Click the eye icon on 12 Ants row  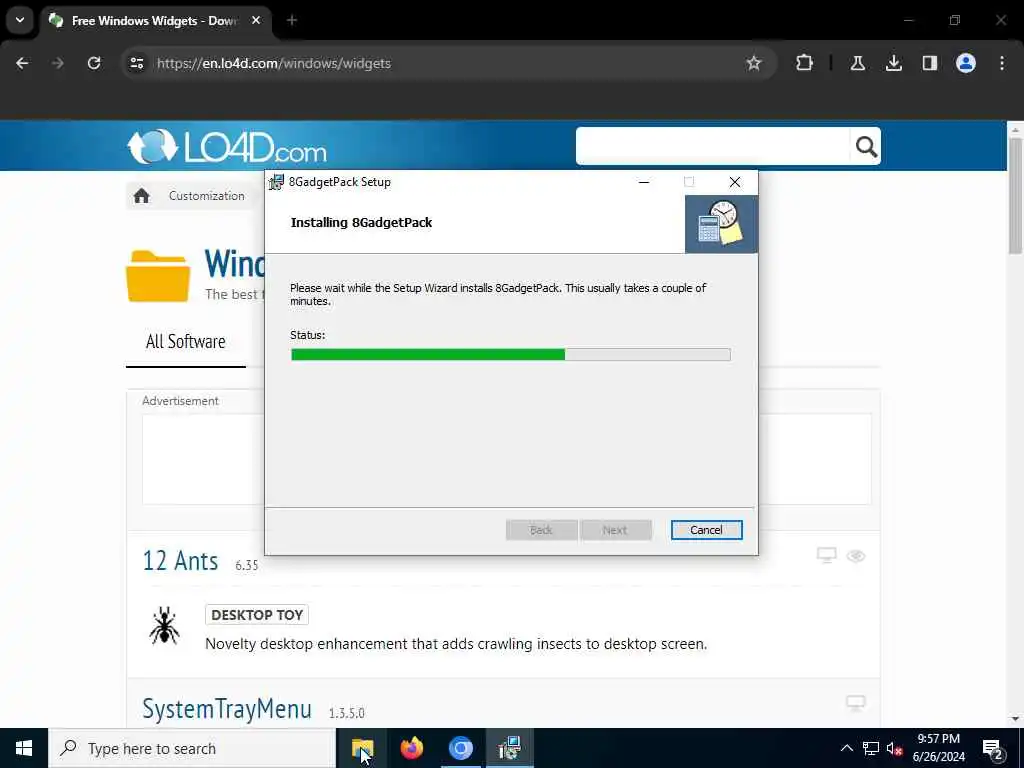point(856,556)
